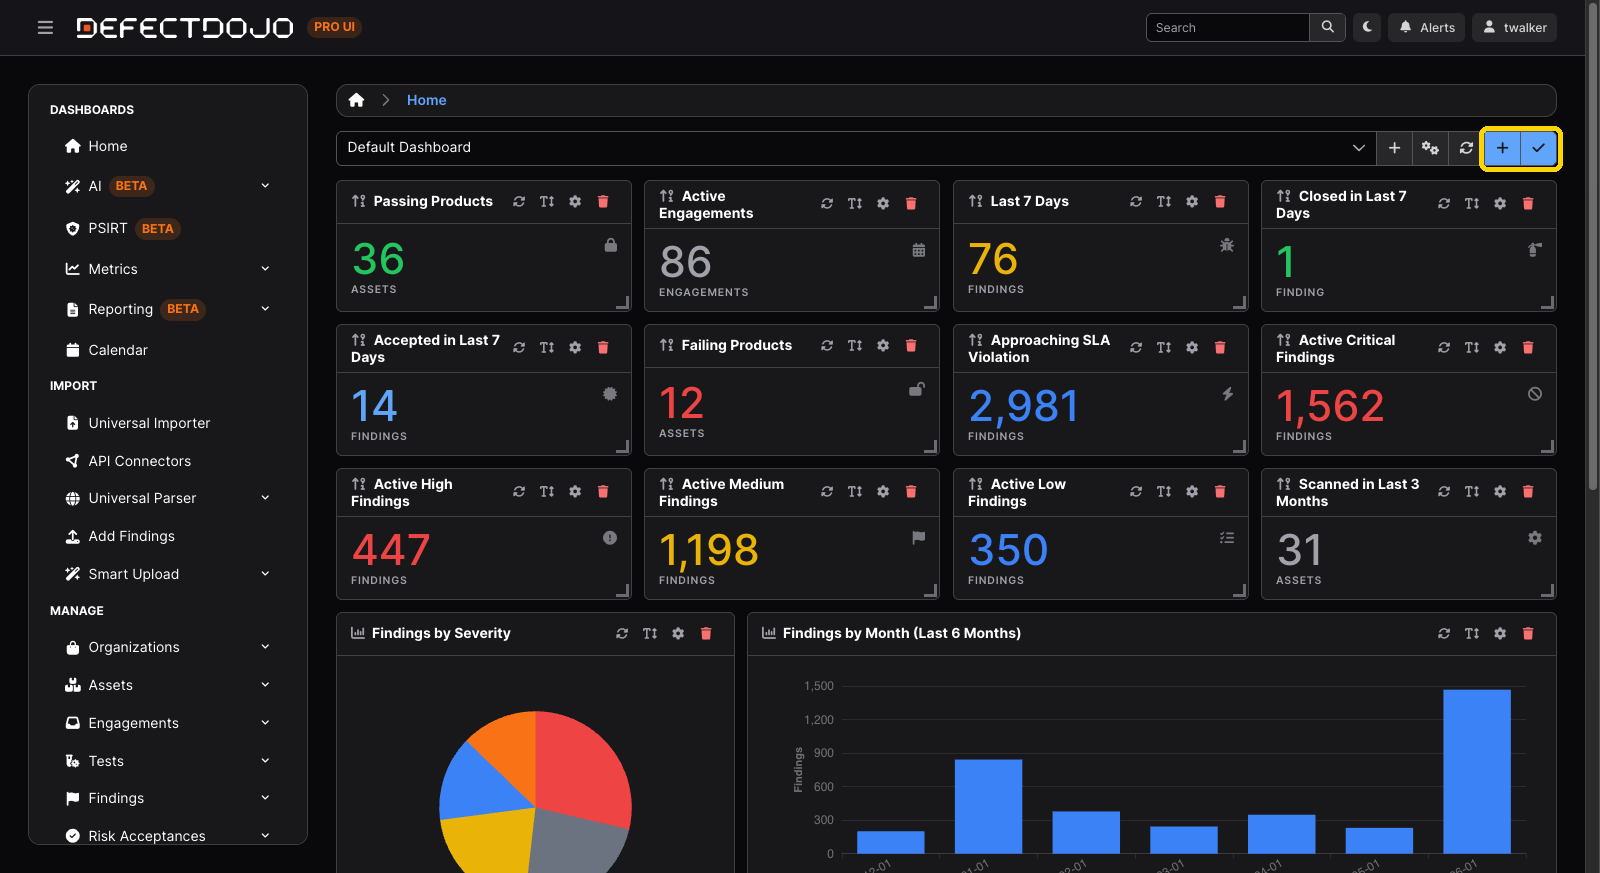Expand the AI BETA menu

(168, 186)
